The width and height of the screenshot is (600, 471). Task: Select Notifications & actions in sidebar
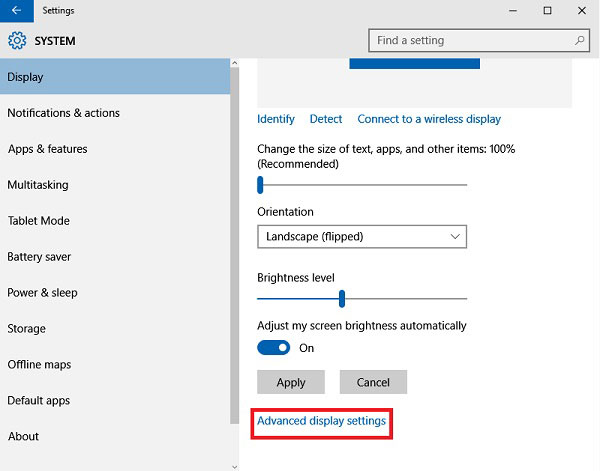(63, 113)
